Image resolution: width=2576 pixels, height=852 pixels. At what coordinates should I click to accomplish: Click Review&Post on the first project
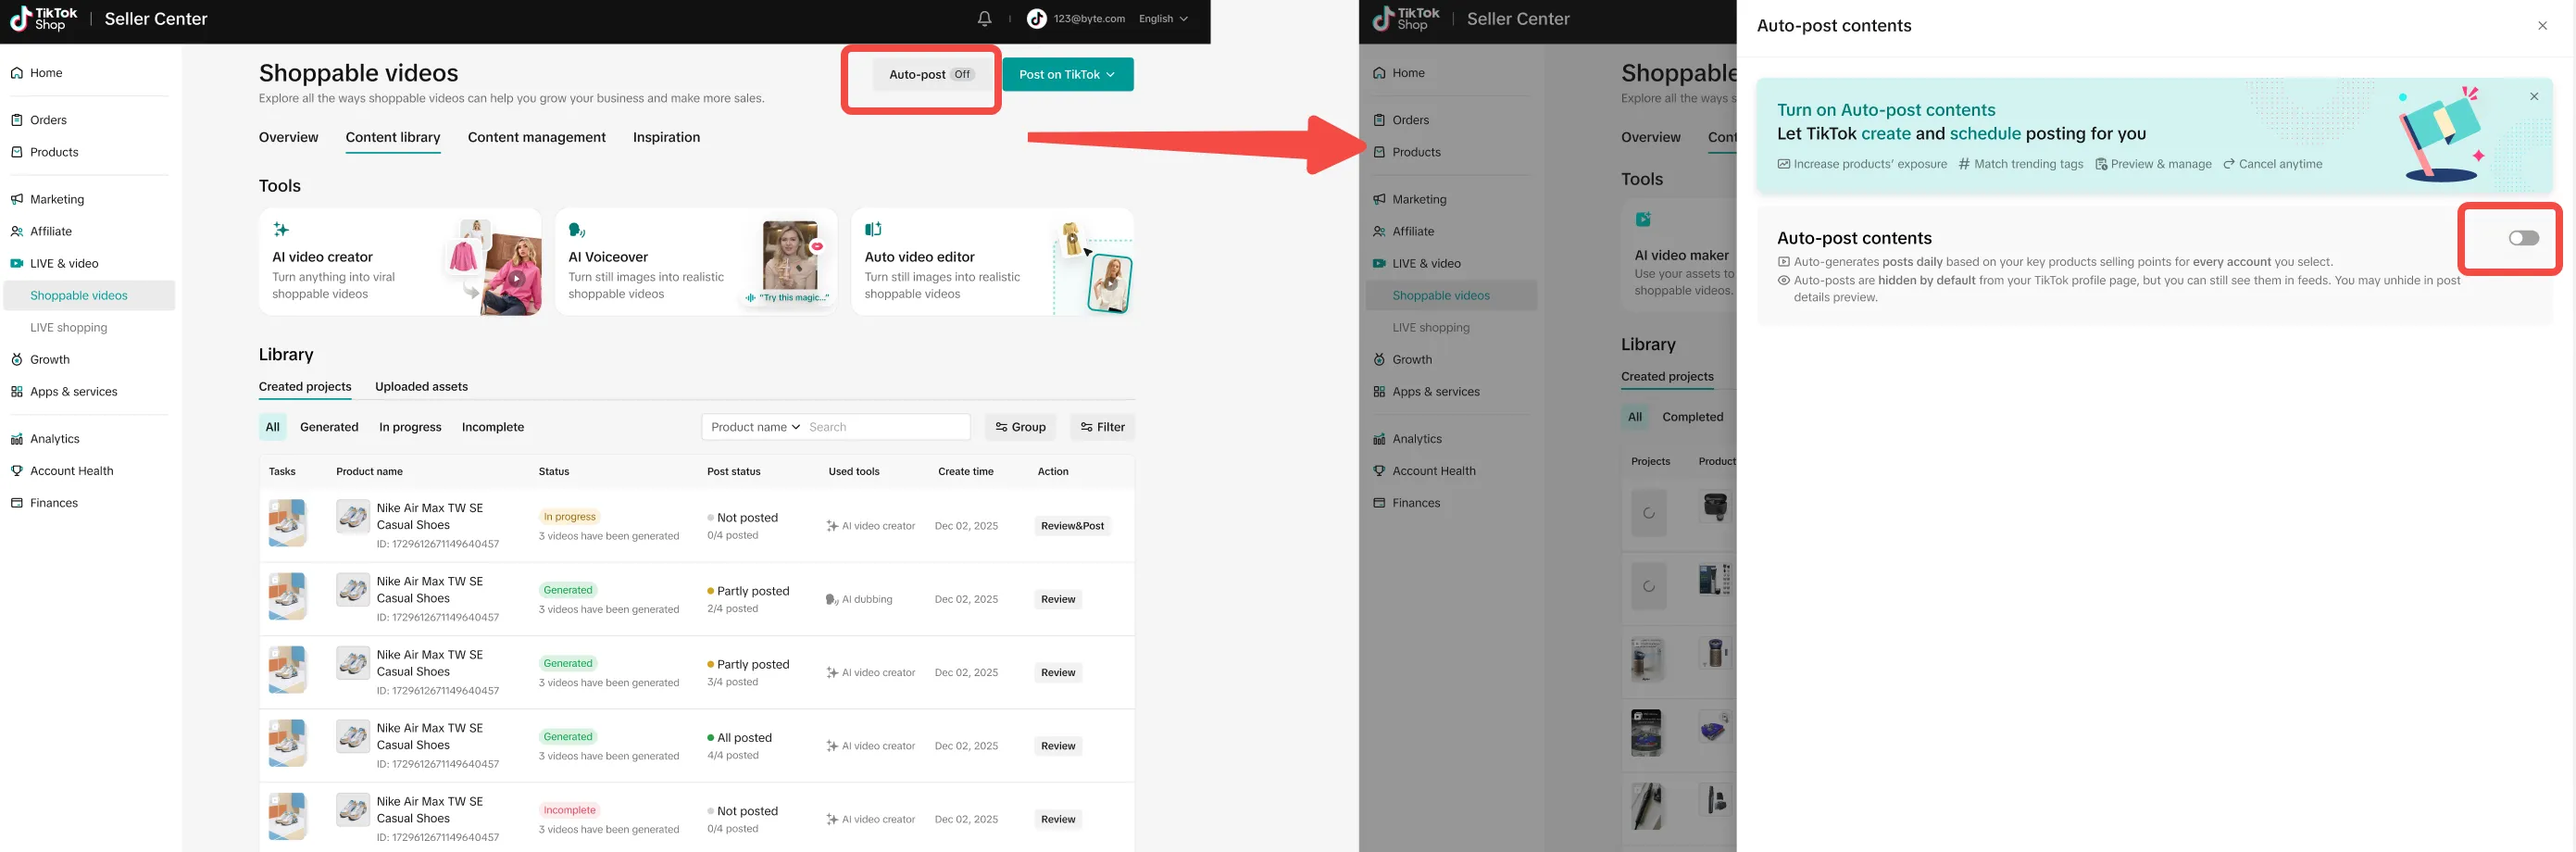[1071, 525]
